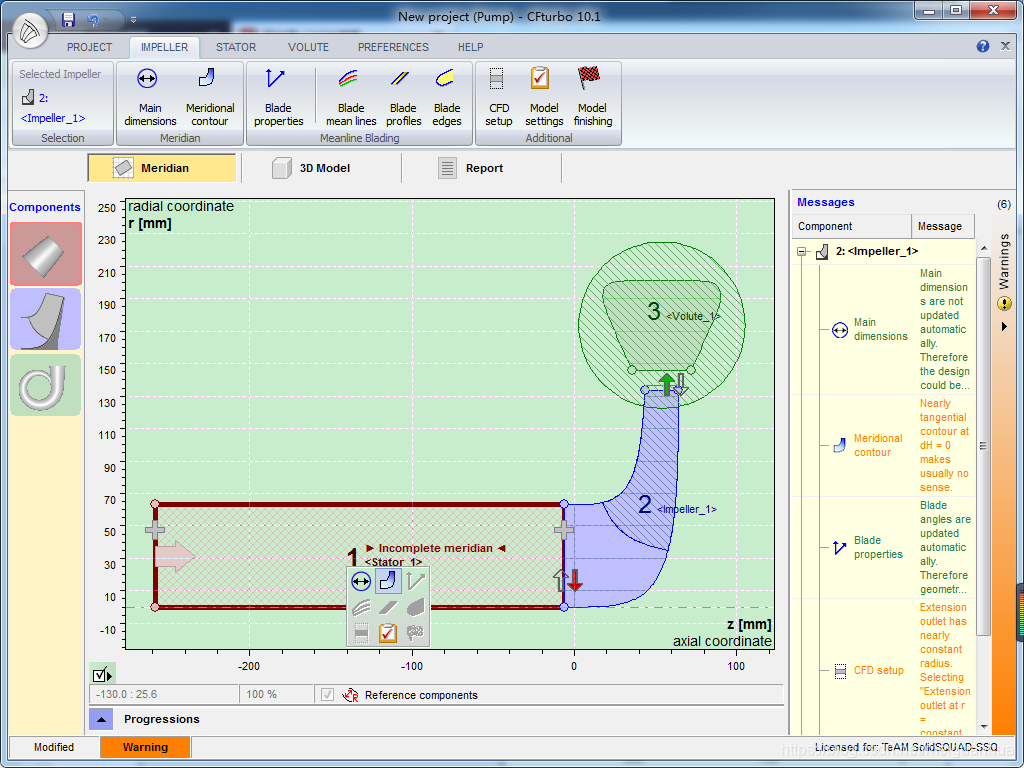Select the Meridian view button

(161, 168)
